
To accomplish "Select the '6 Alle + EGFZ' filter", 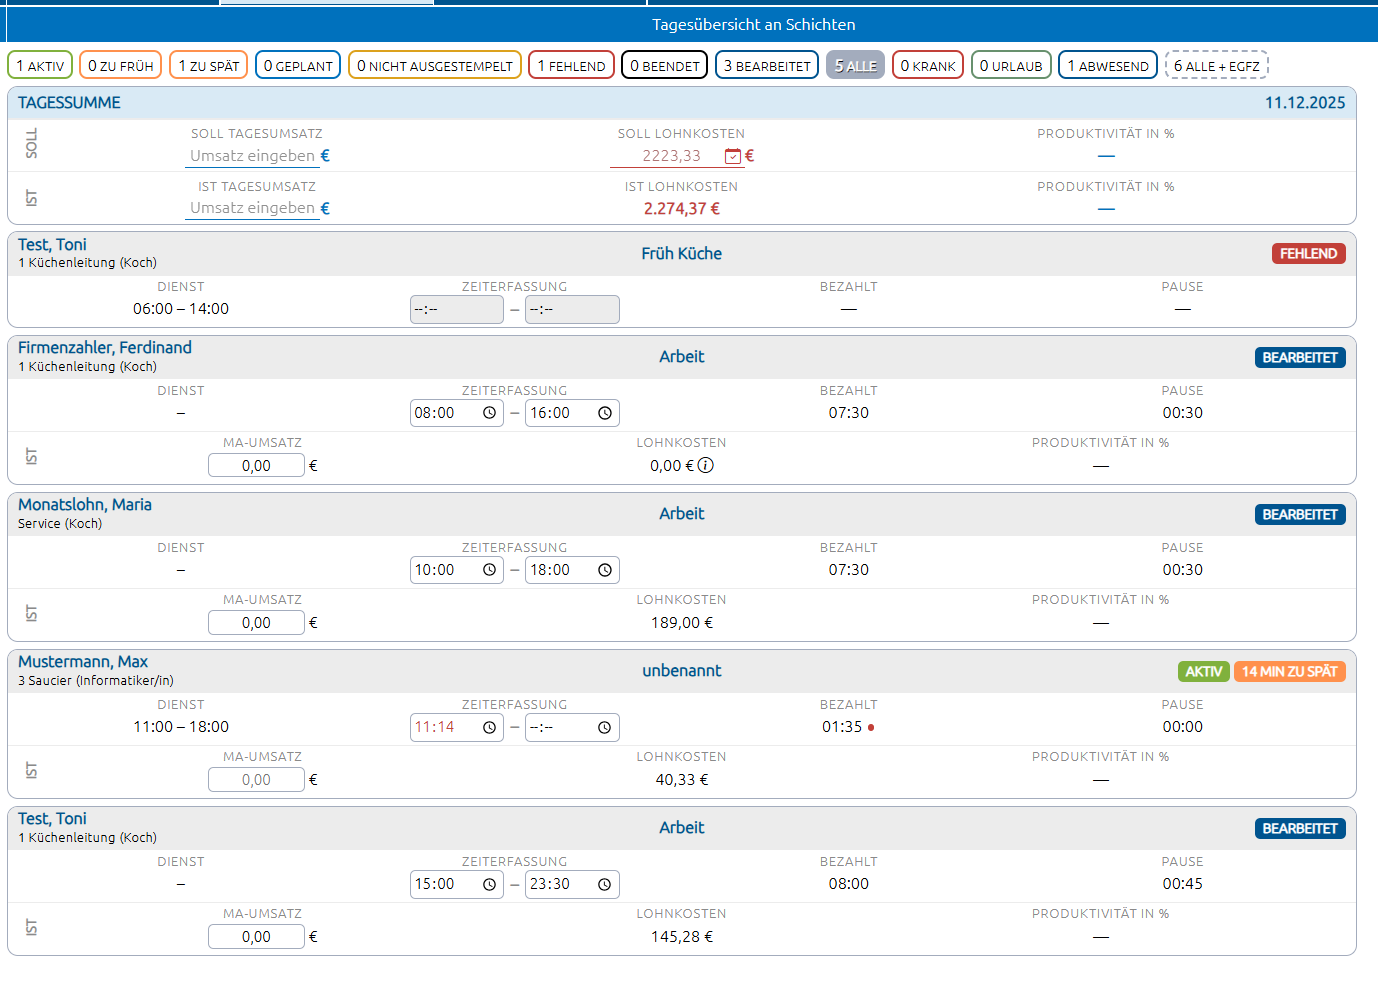I will point(1216,66).
